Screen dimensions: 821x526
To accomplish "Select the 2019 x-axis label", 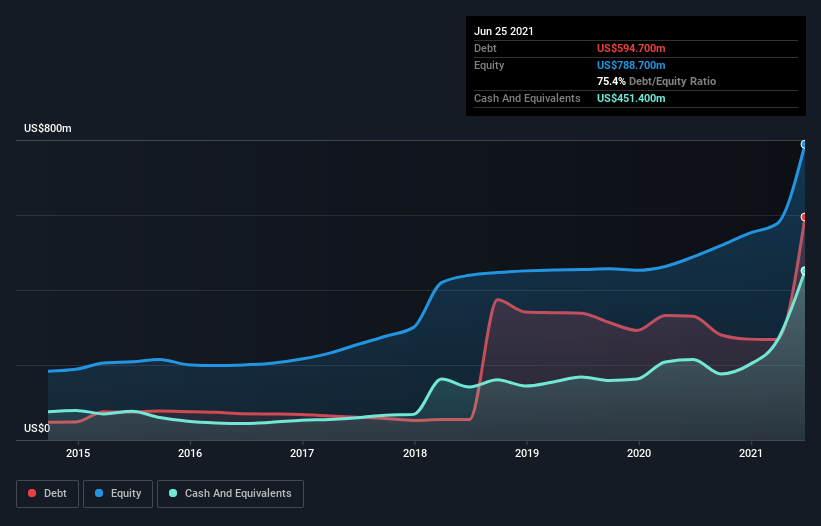I will 527,453.
